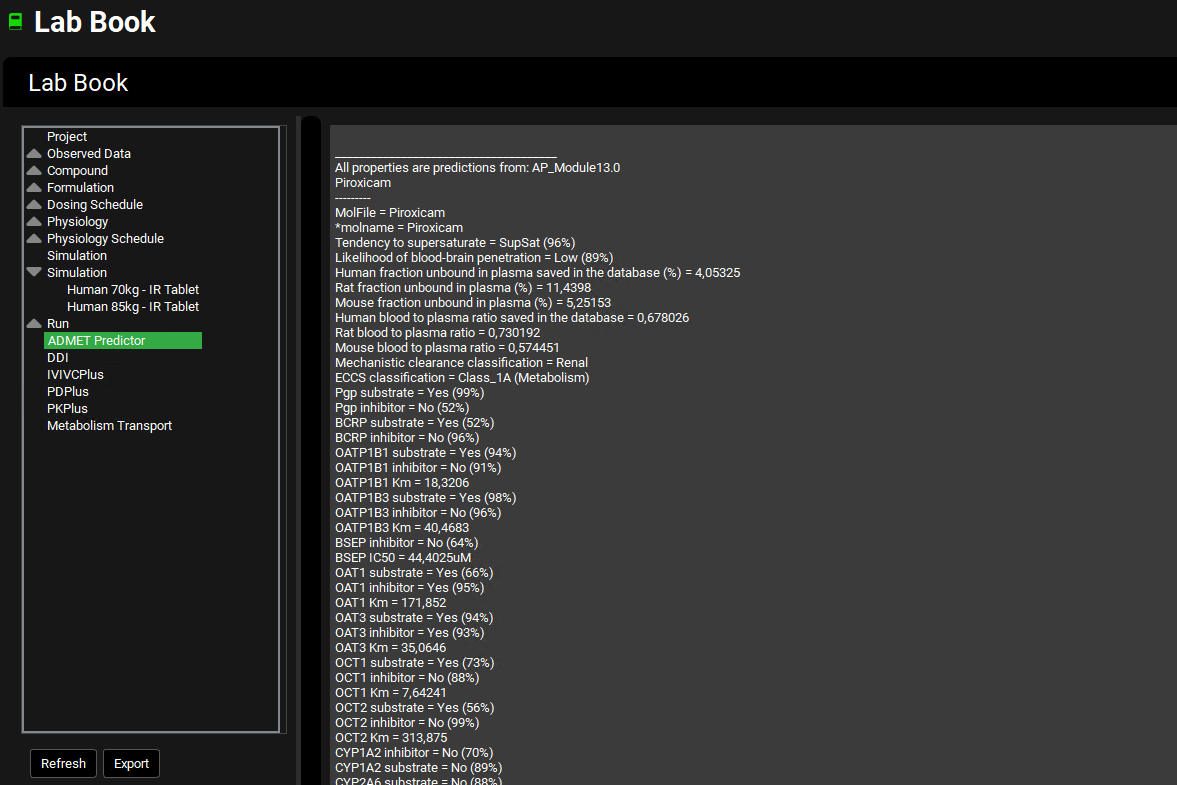Open Human 70kg - IR Tablet simulation
Screen dimensions: 1177x785
(133, 290)
